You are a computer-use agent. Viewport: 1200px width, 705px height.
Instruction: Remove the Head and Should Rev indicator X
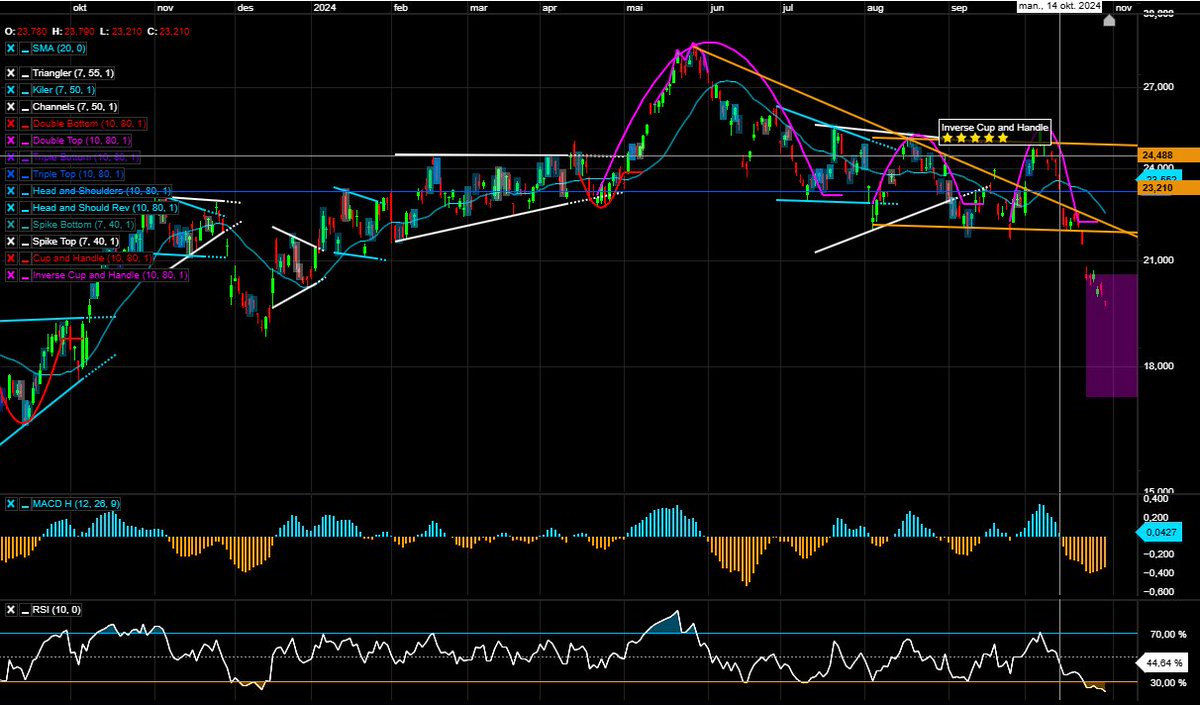click(11, 207)
